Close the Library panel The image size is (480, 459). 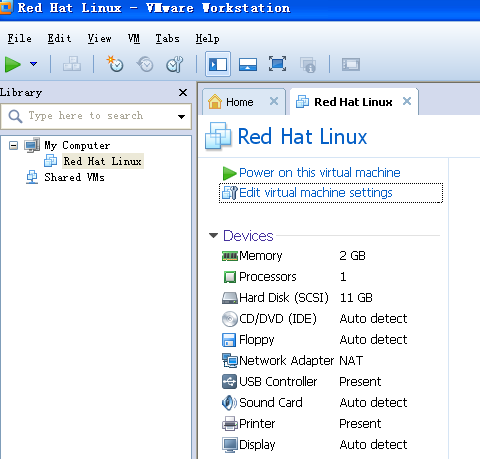pyautogui.click(x=183, y=92)
